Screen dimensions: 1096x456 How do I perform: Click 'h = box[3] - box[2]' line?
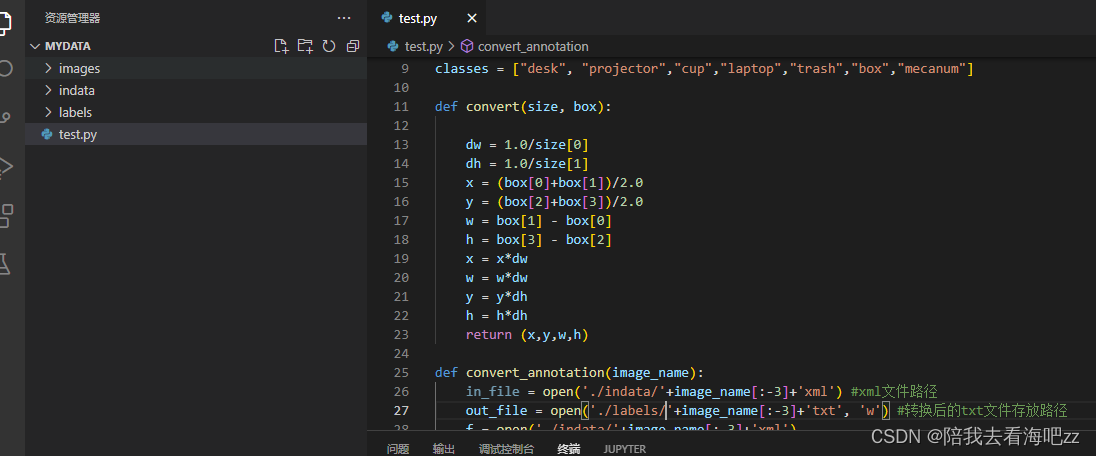(539, 240)
